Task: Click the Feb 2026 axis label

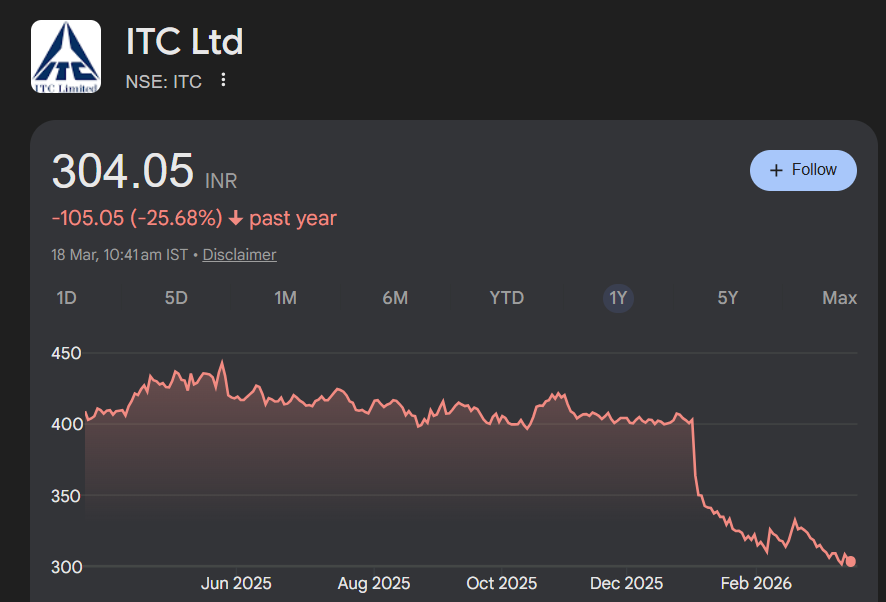Action: tap(756, 583)
